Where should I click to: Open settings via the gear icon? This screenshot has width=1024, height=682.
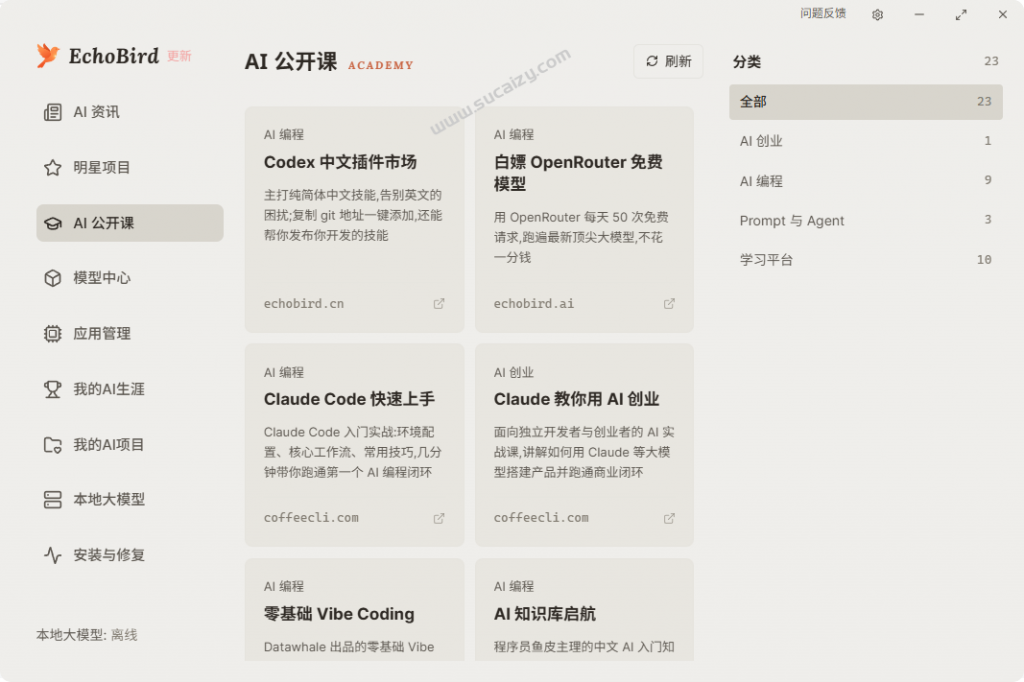coord(877,14)
